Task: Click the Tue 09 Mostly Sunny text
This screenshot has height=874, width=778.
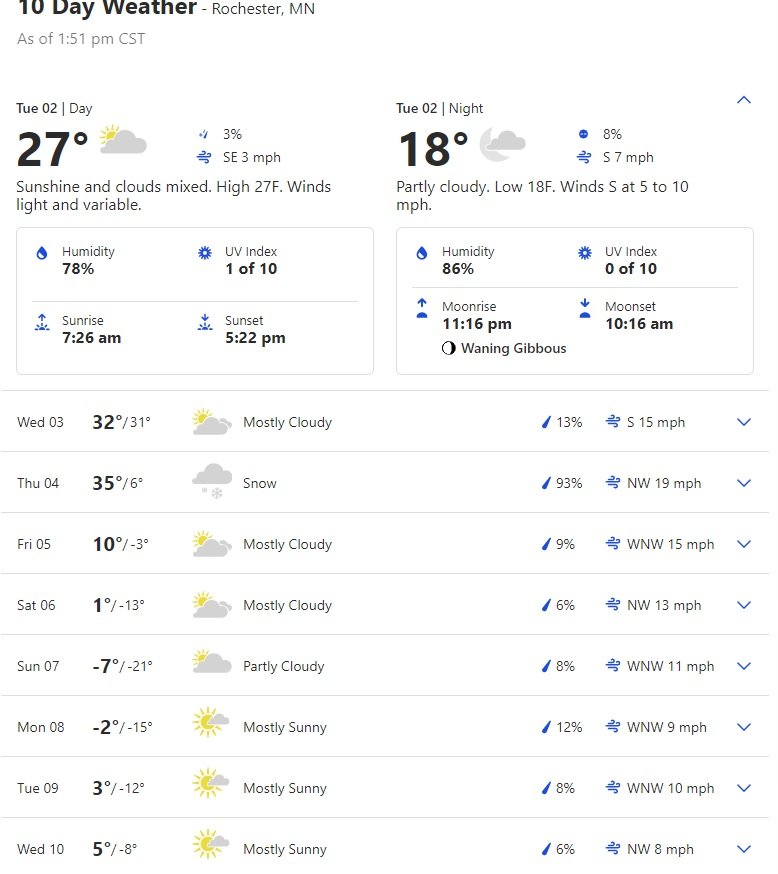Action: [285, 789]
